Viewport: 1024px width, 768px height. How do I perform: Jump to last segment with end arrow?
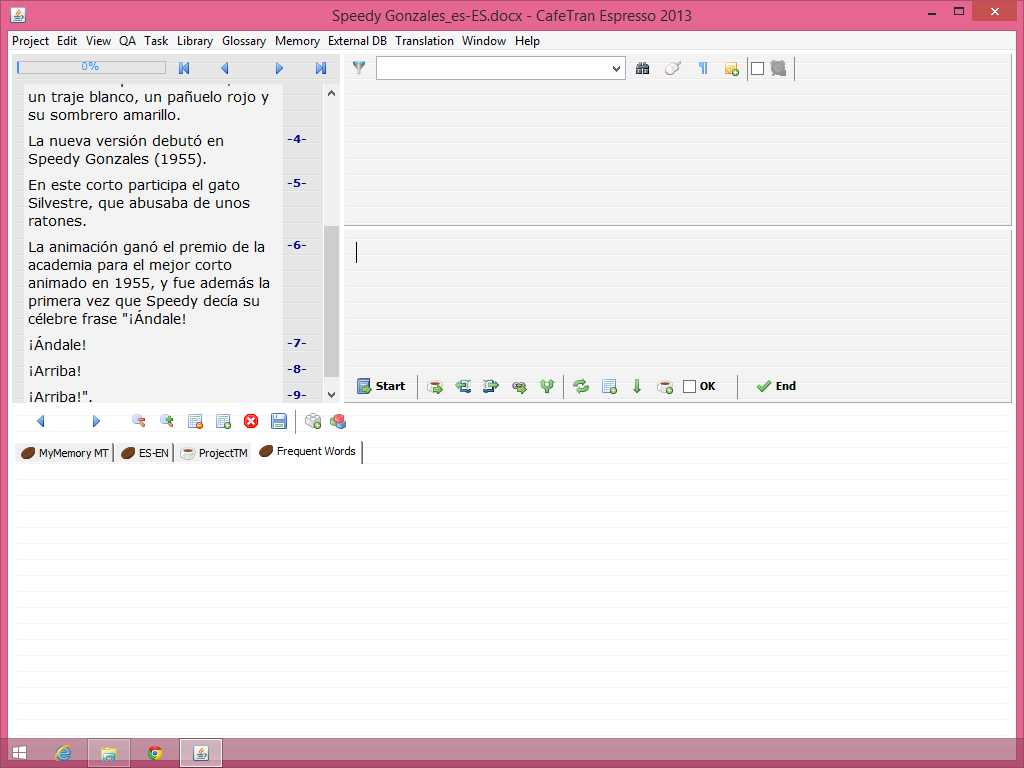(321, 68)
